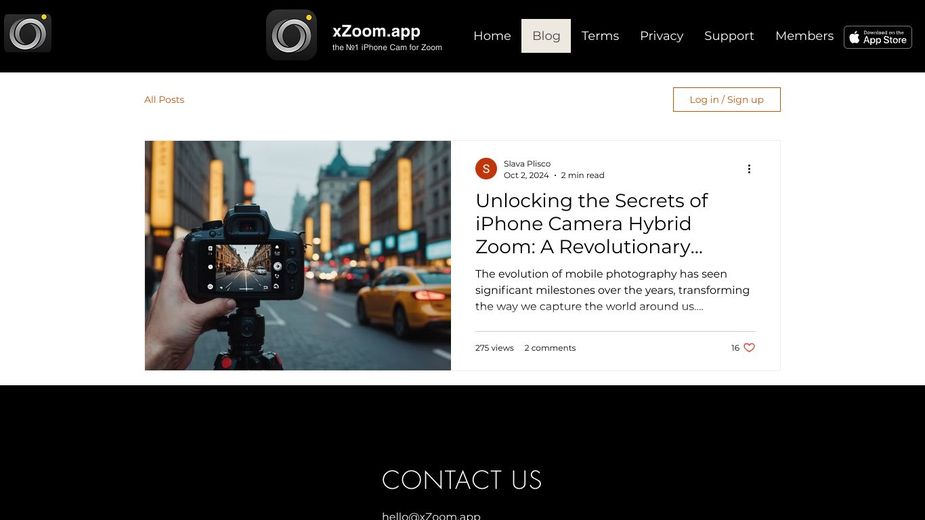Click the xZoom app logo beside site title

(291, 35)
